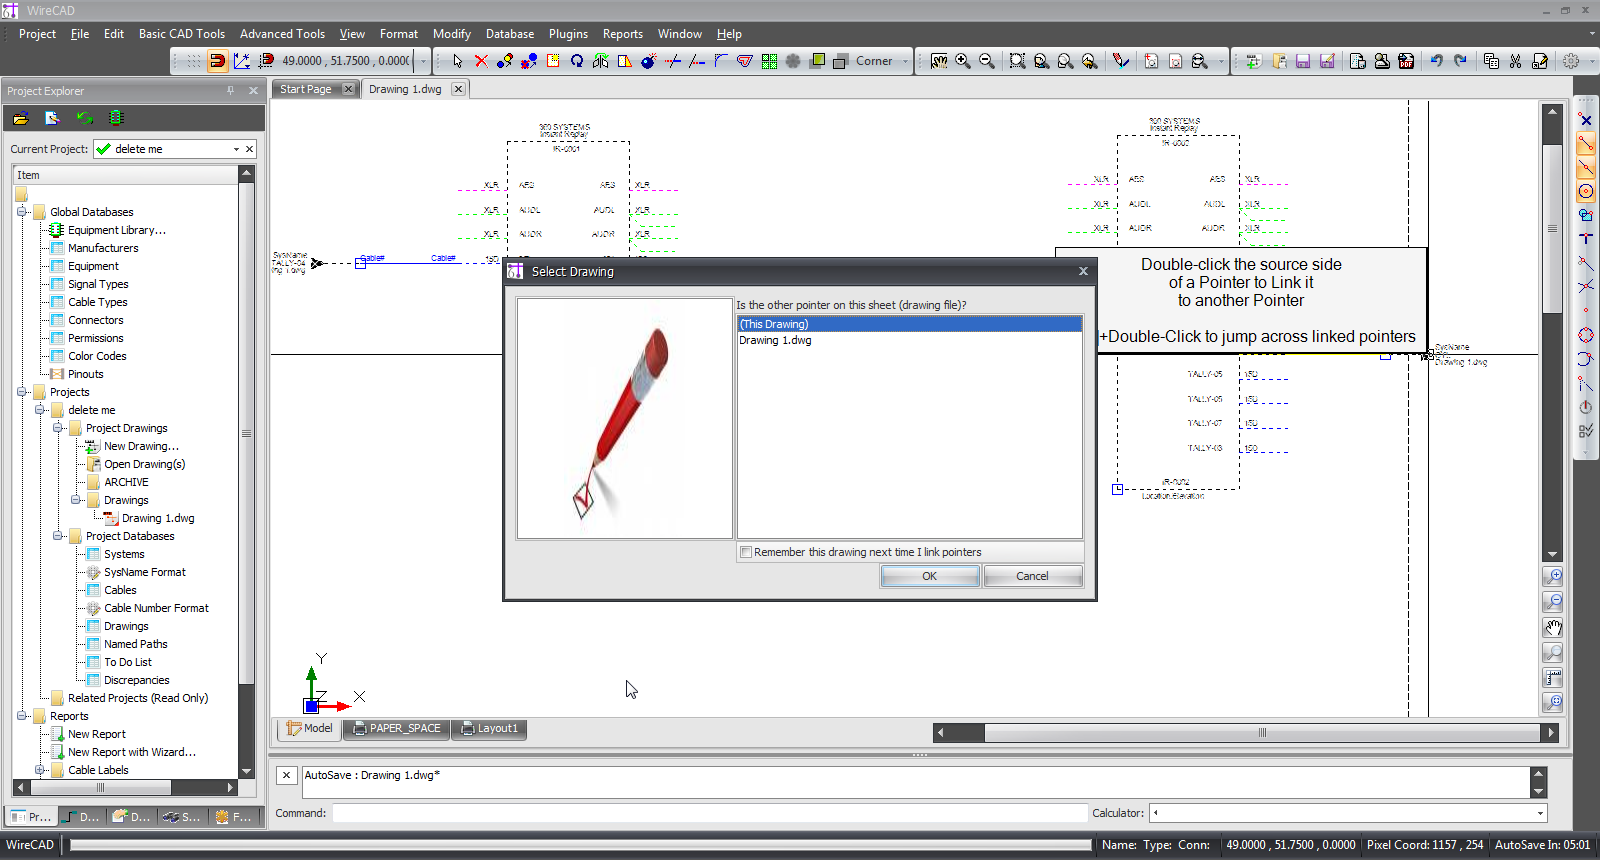1600x860 pixels.
Task: Open the Plugins menu
Action: tap(568, 34)
